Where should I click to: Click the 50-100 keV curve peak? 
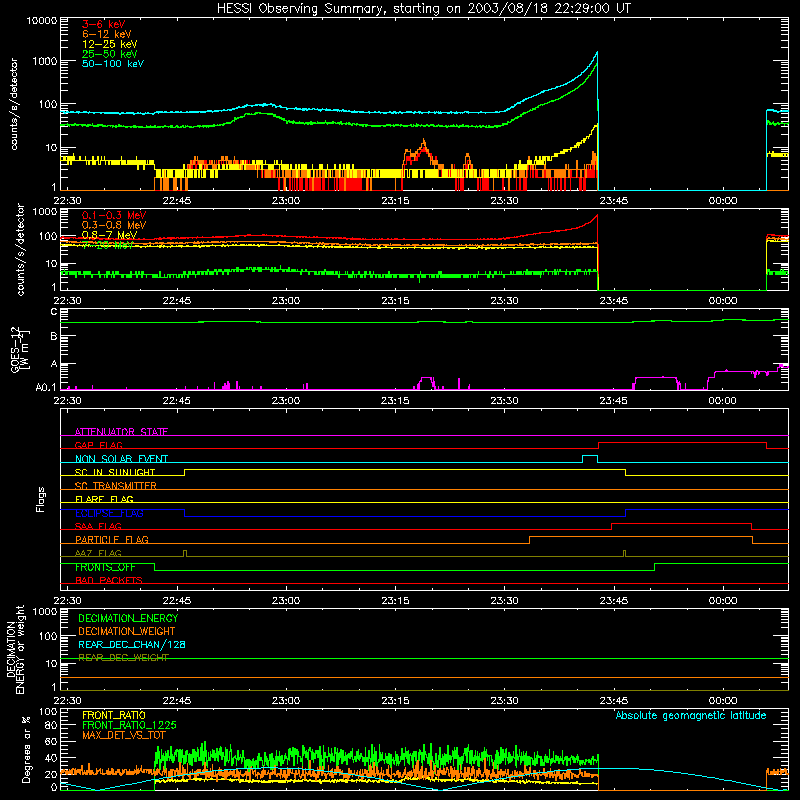click(x=597, y=52)
